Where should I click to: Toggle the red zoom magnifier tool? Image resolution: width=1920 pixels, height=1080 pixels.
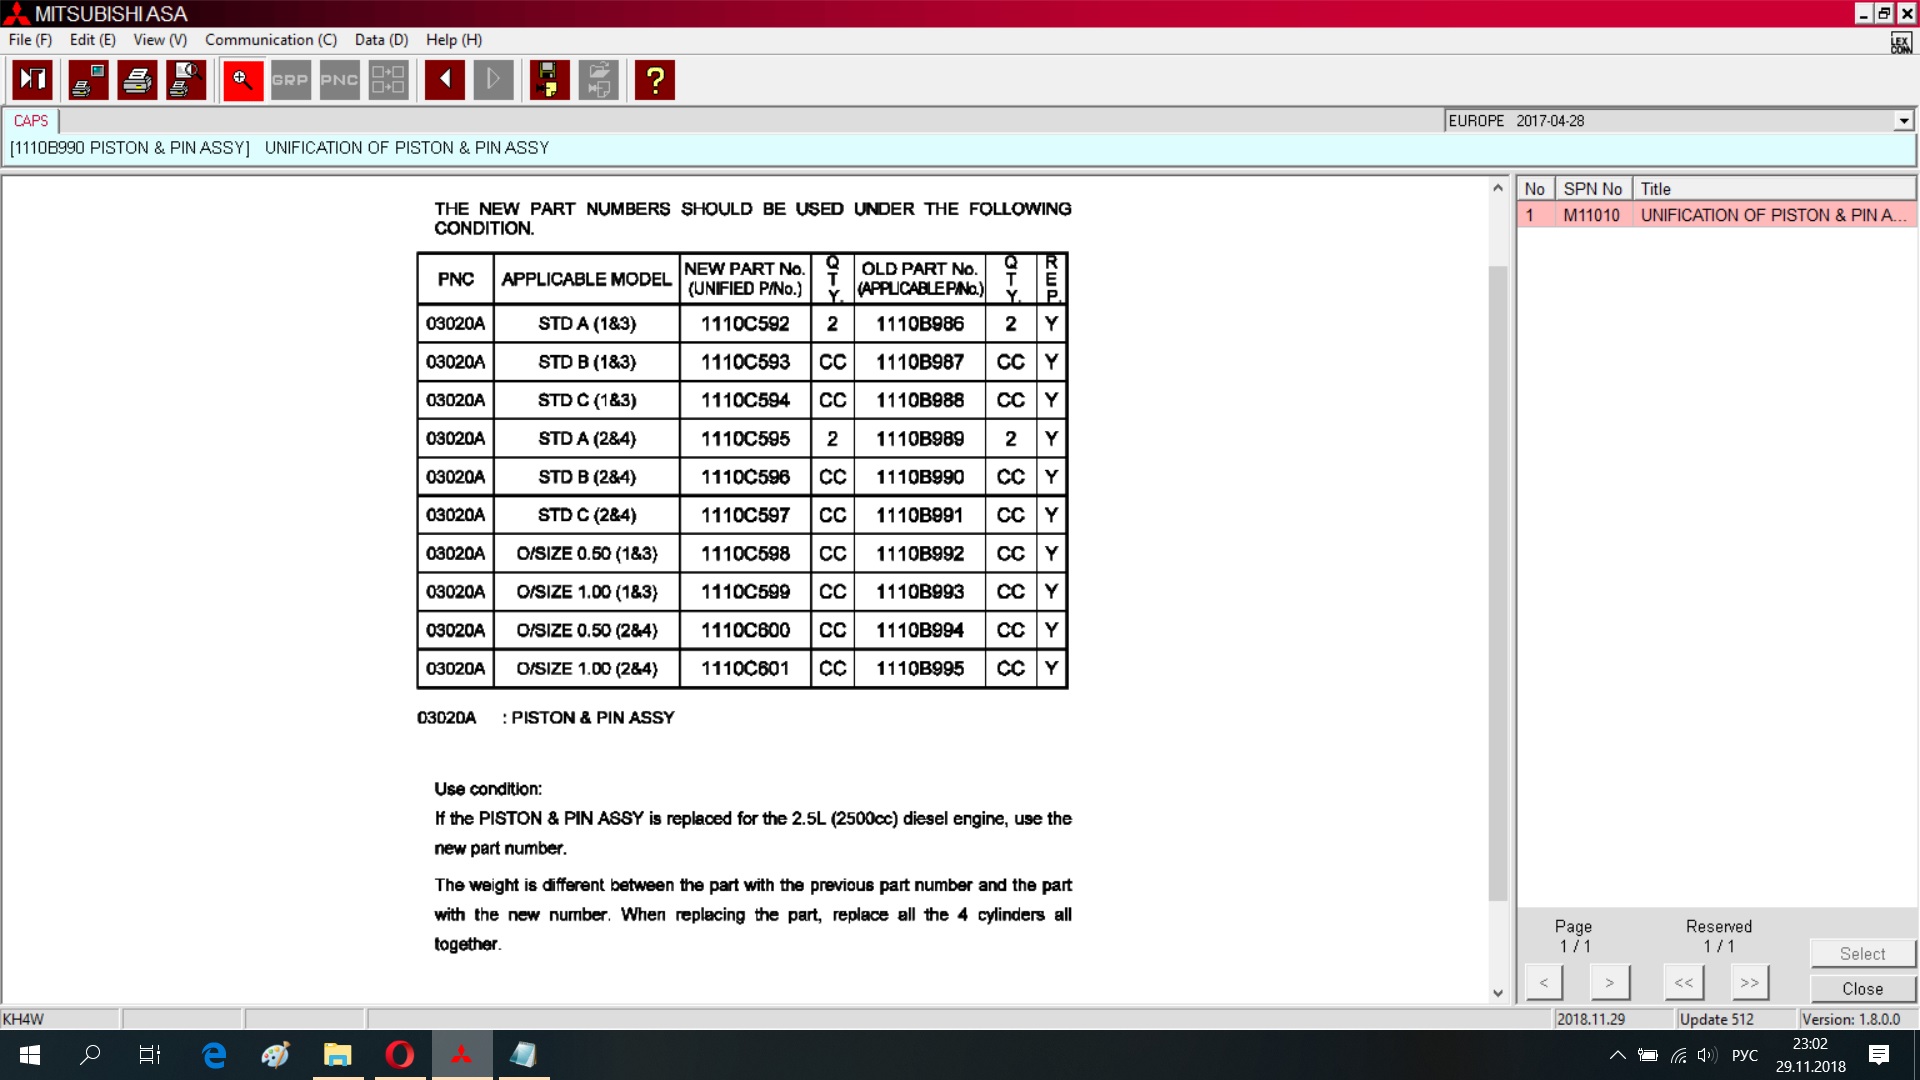coord(242,80)
